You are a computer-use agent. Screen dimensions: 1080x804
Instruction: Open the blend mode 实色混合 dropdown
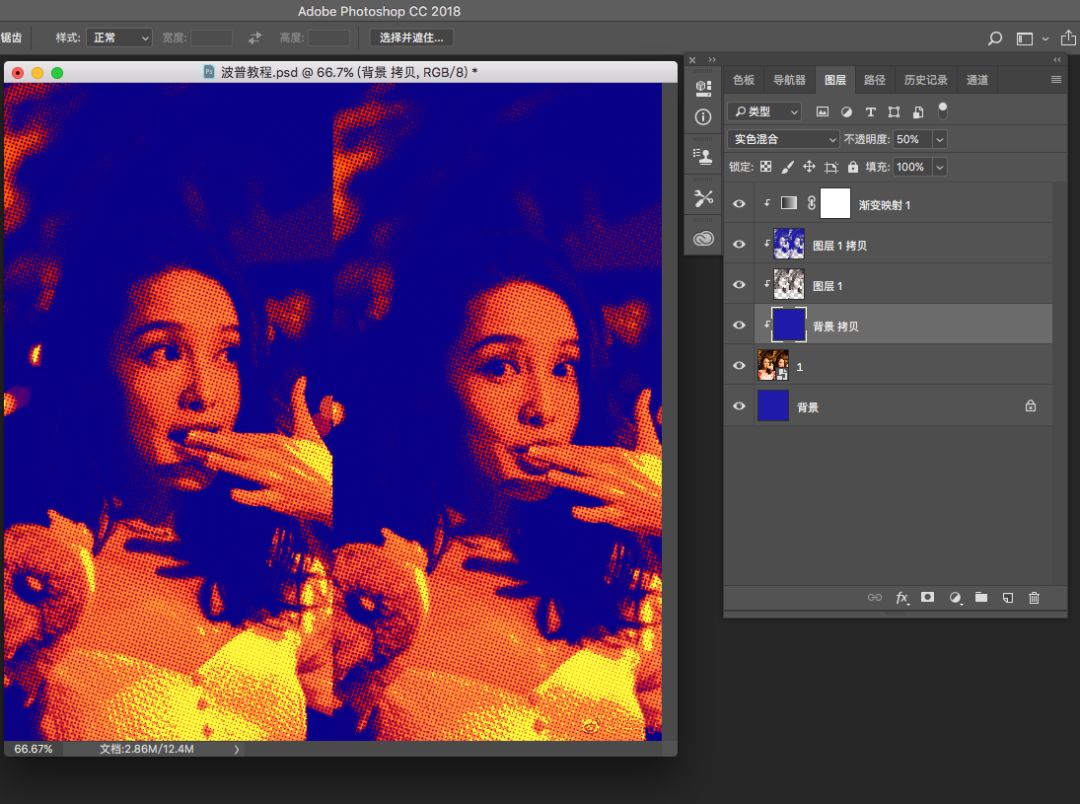[783, 139]
